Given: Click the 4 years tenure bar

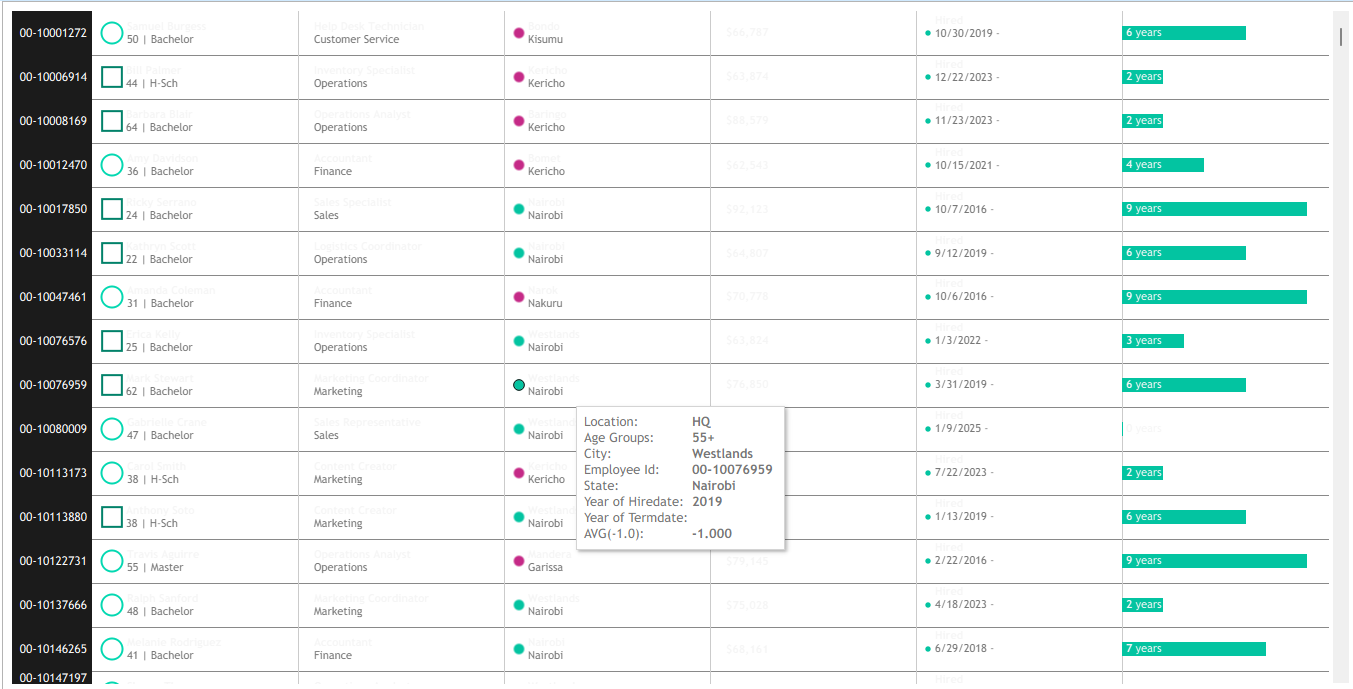Looking at the screenshot, I should point(1163,165).
